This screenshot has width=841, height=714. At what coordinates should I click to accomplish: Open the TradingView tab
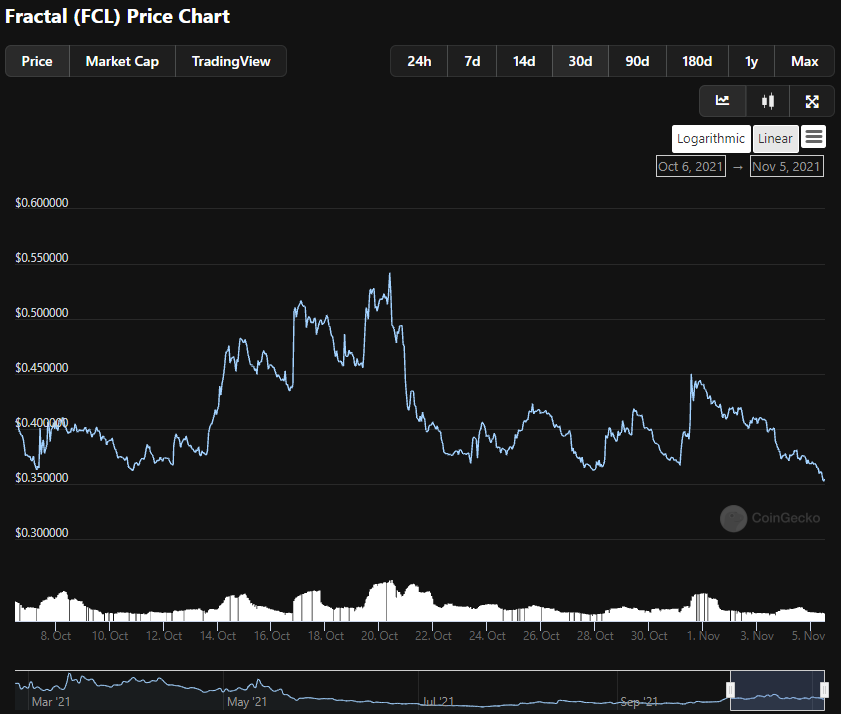(231, 61)
